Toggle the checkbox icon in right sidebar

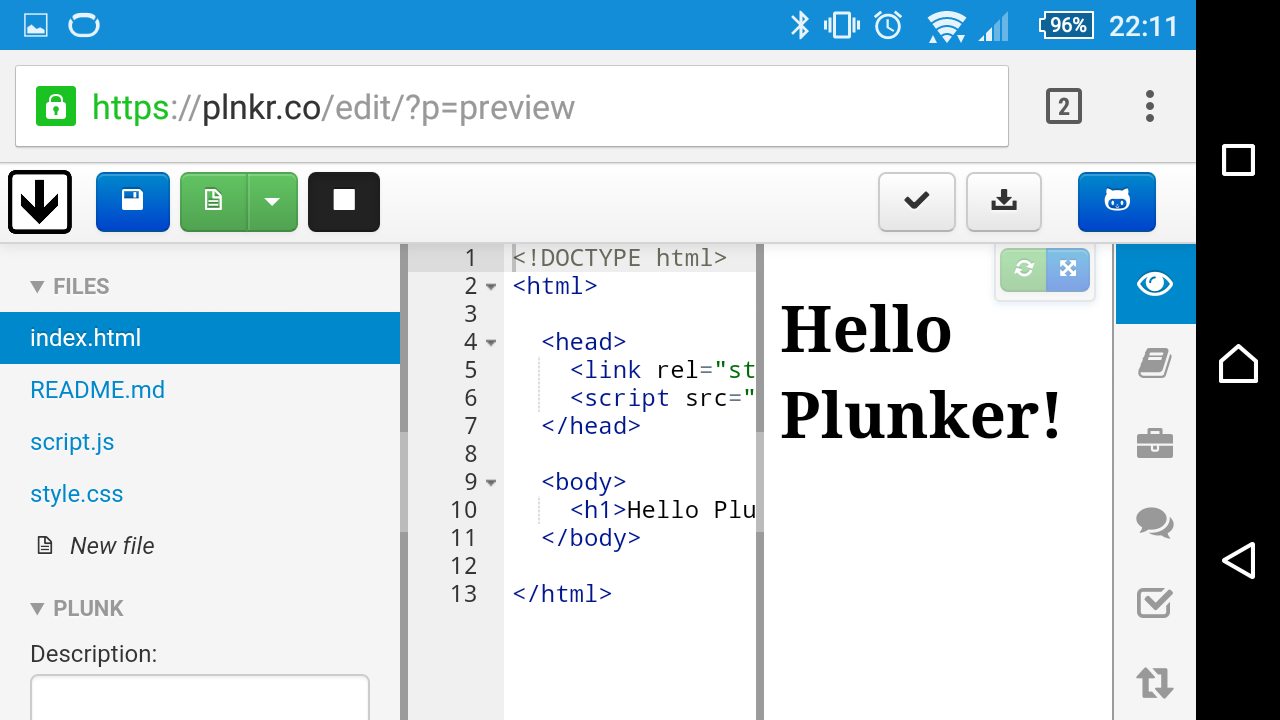(1154, 602)
